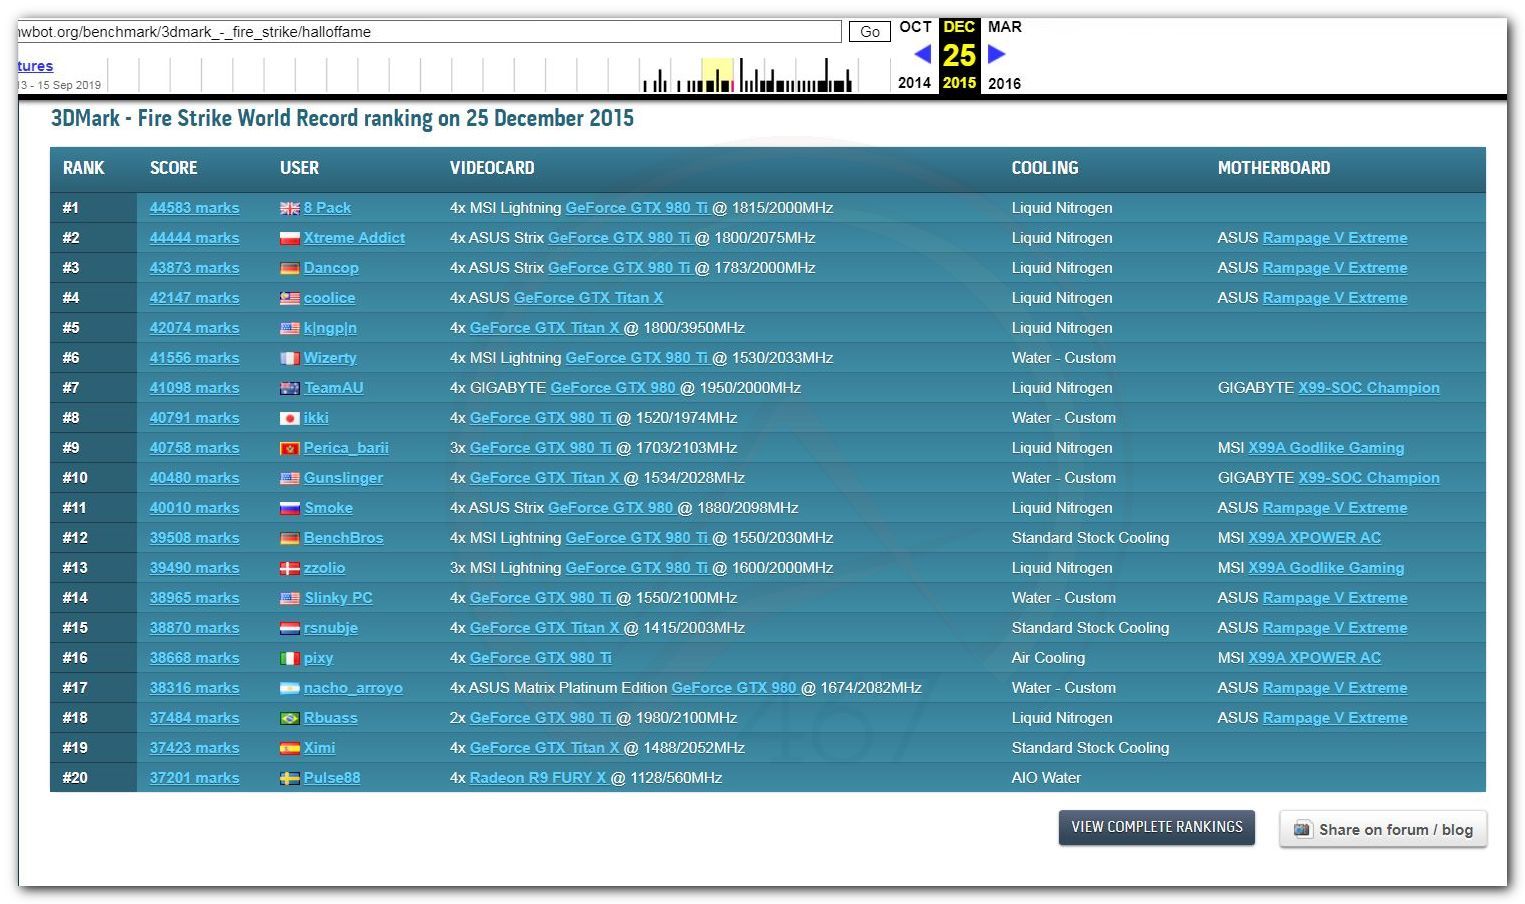
Task: Open the 44583 marks score link
Action: (x=194, y=208)
